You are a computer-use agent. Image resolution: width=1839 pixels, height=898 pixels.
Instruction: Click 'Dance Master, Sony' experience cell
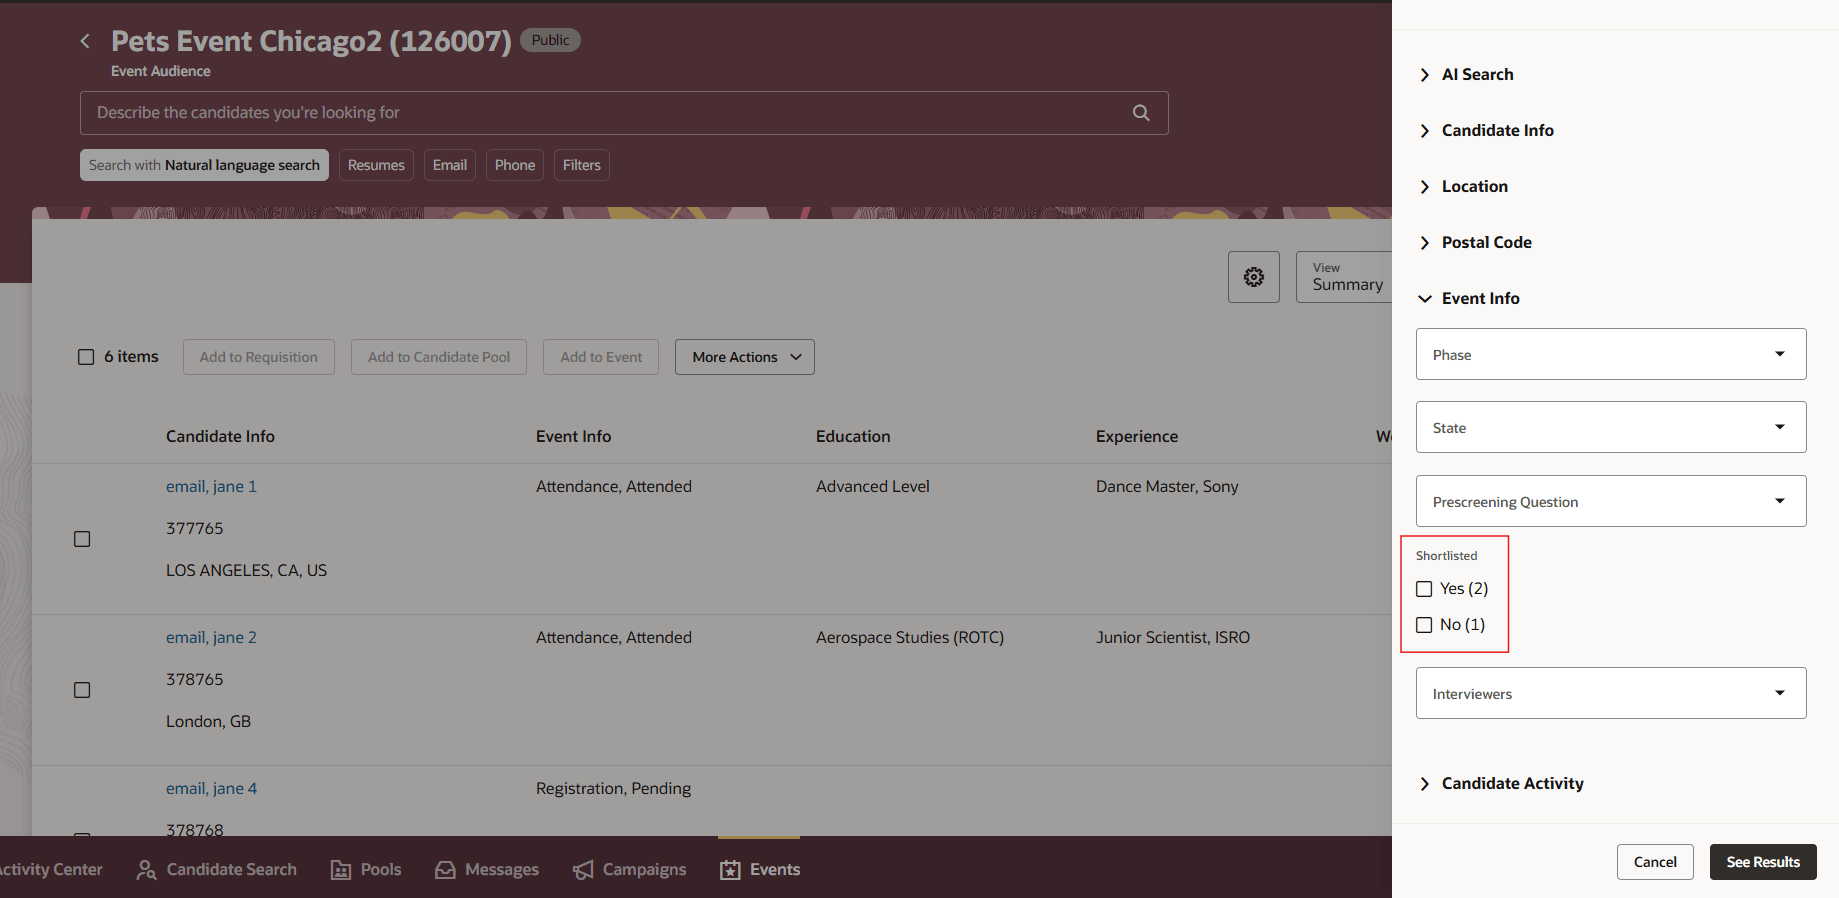1167,486
